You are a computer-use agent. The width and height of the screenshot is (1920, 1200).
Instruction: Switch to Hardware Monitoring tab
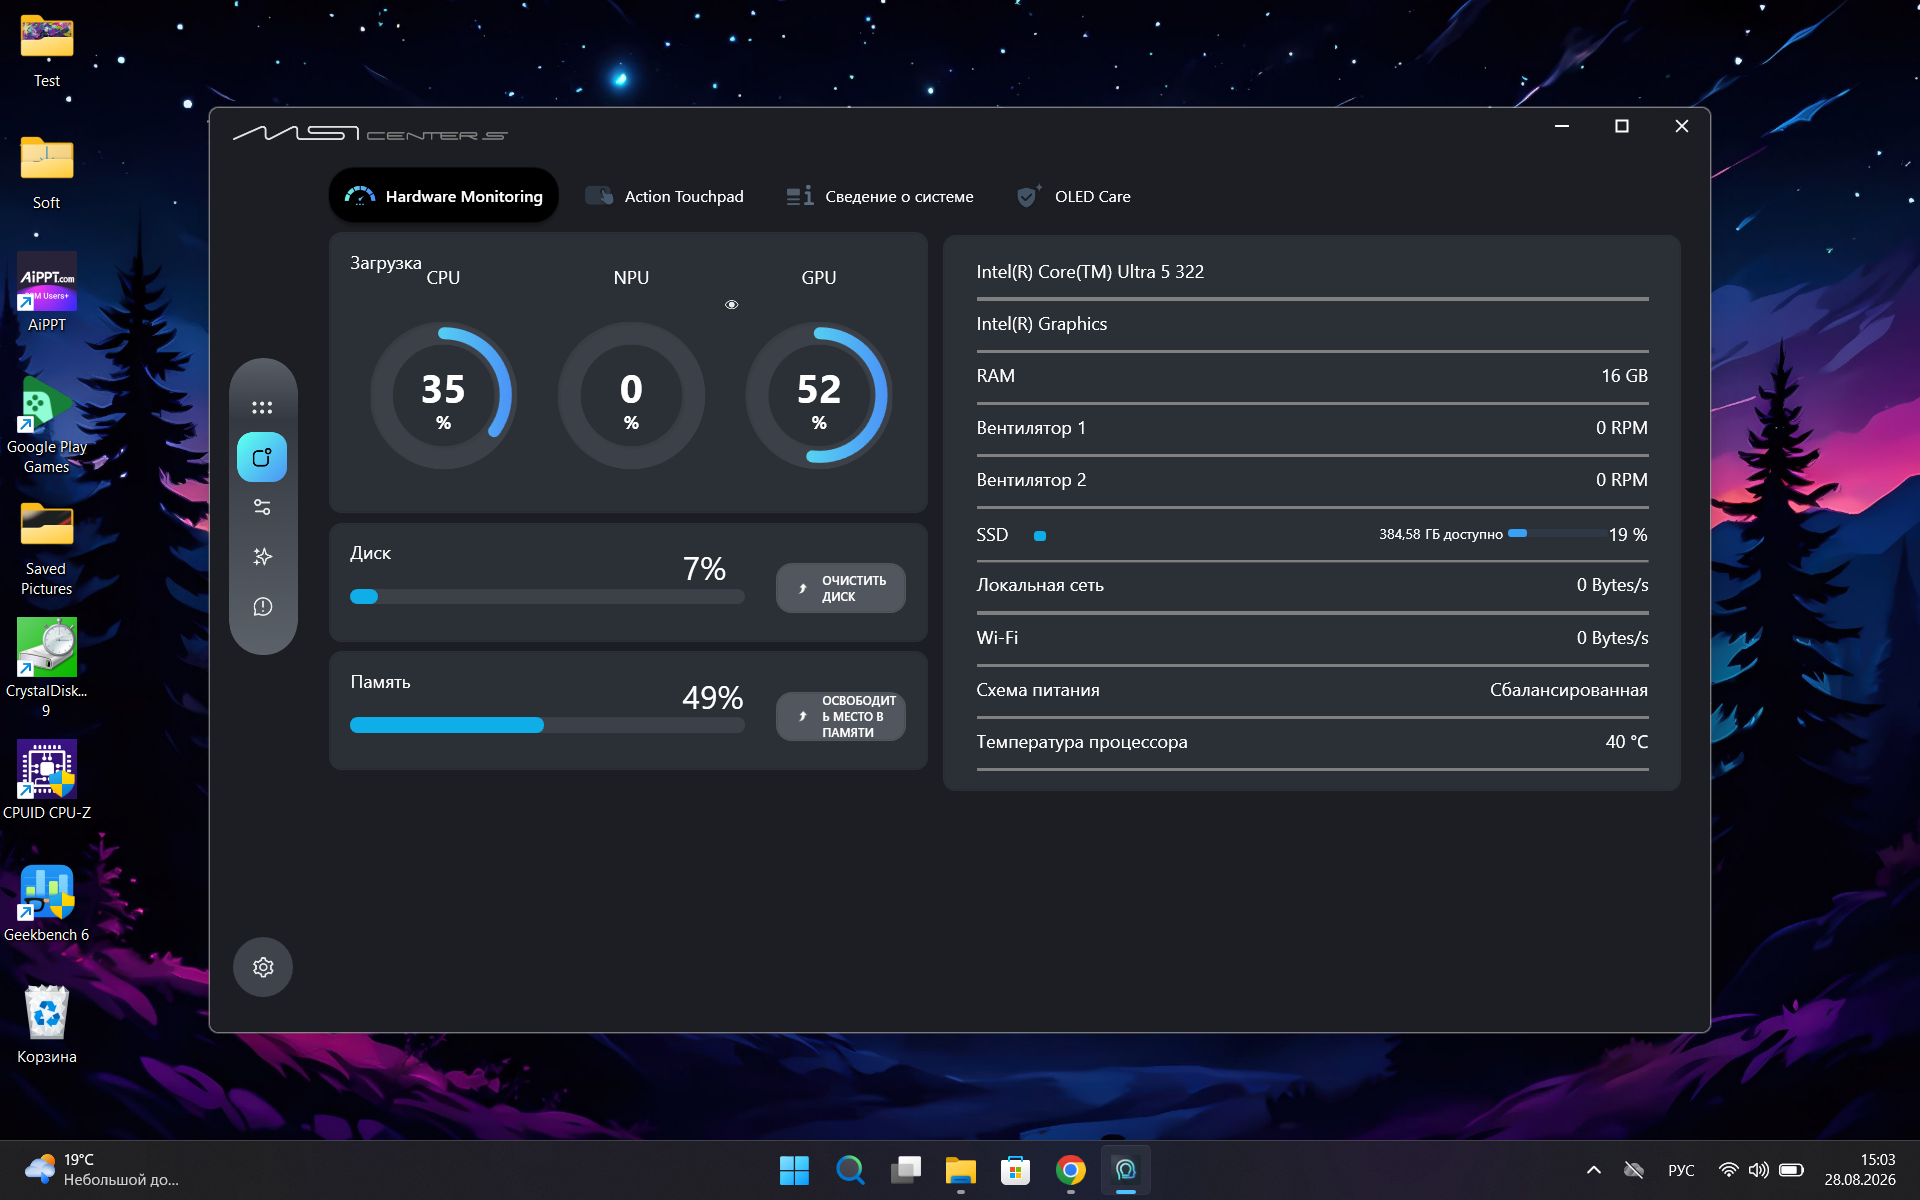coord(444,196)
